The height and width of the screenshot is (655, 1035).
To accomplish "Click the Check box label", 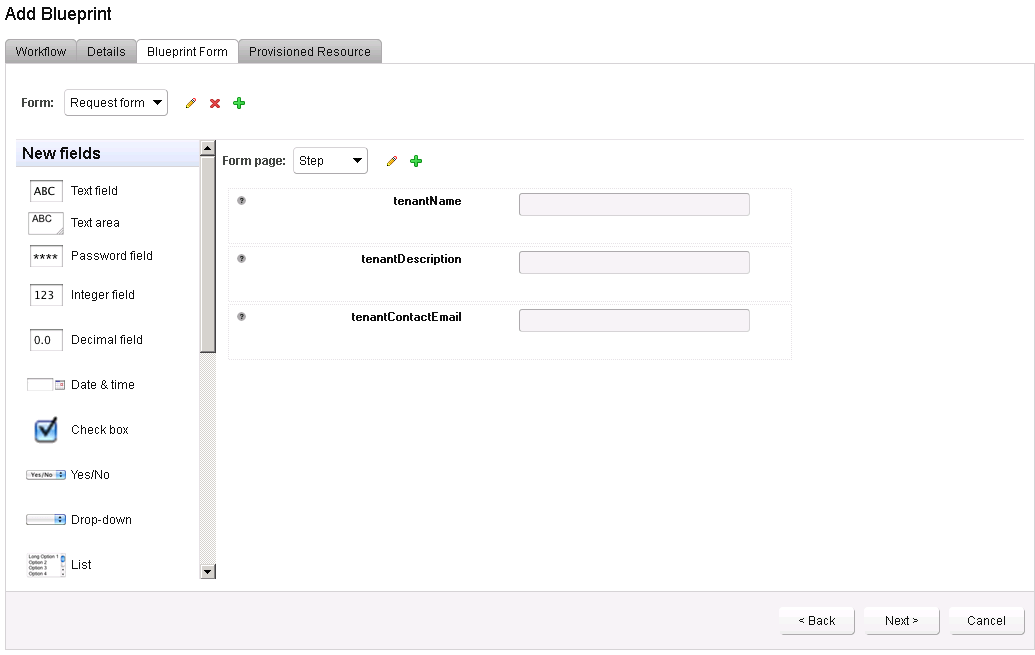I will 100,430.
